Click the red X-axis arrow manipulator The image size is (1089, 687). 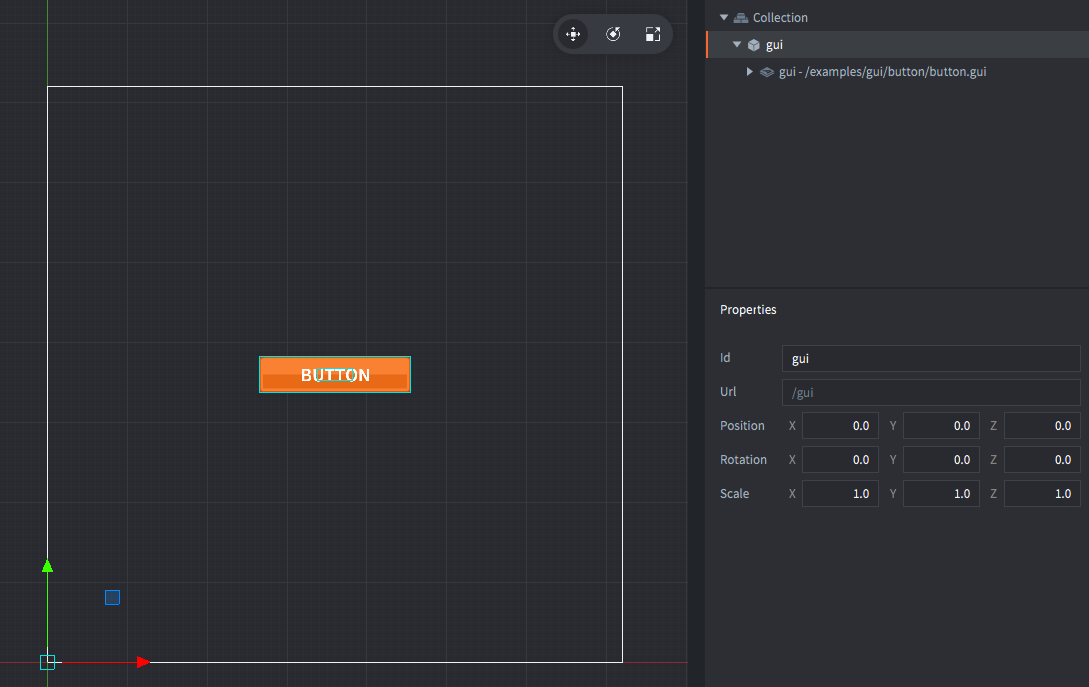coord(143,662)
